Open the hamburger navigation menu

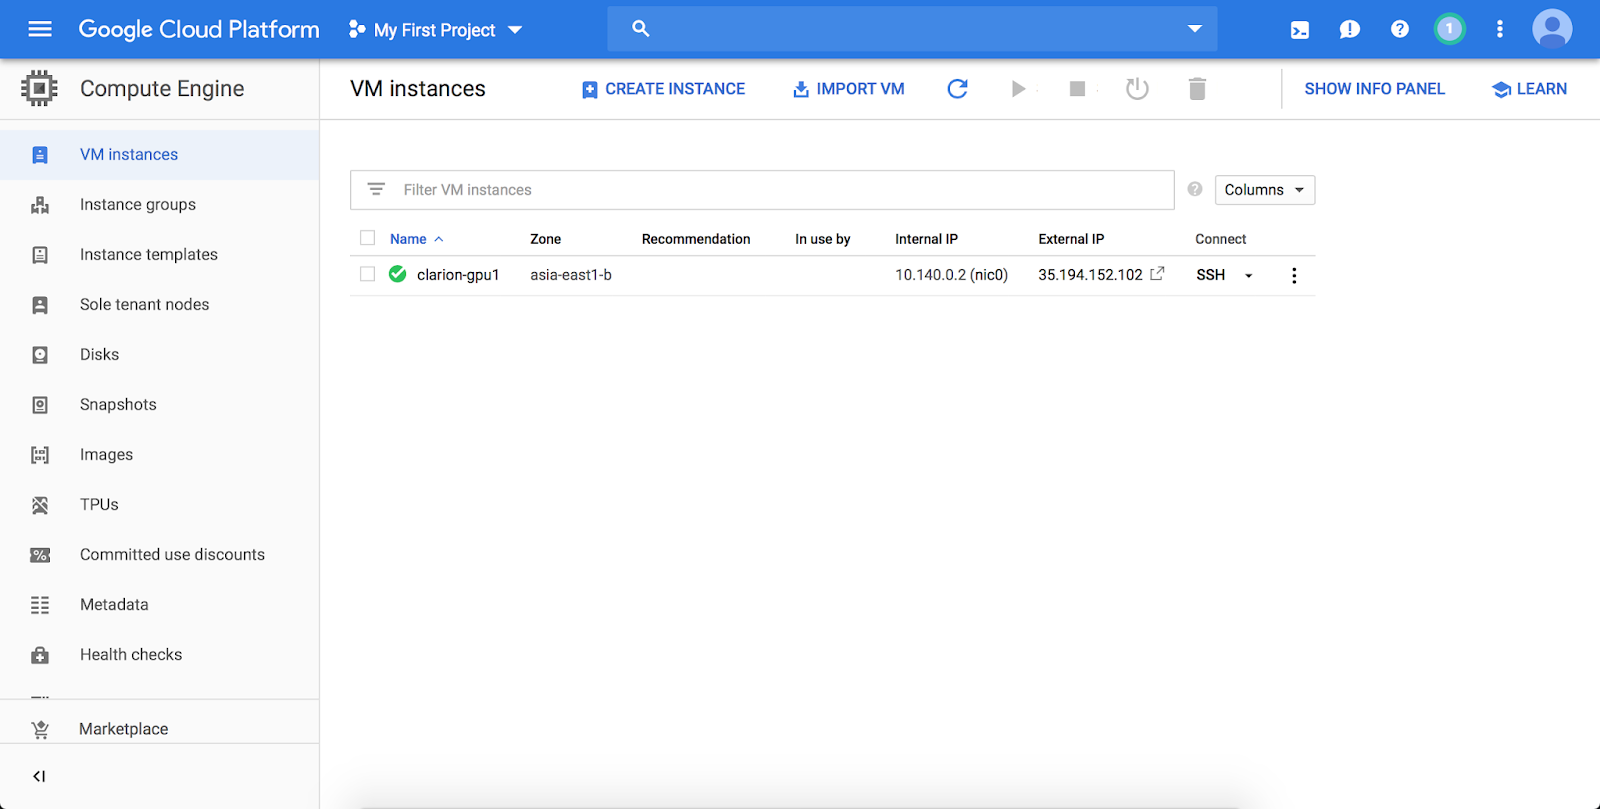click(40, 29)
